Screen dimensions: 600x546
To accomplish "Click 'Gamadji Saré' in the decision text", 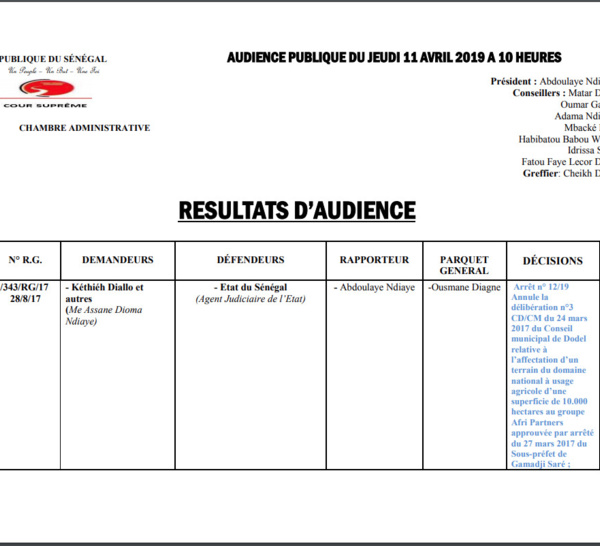I will tap(538, 465).
